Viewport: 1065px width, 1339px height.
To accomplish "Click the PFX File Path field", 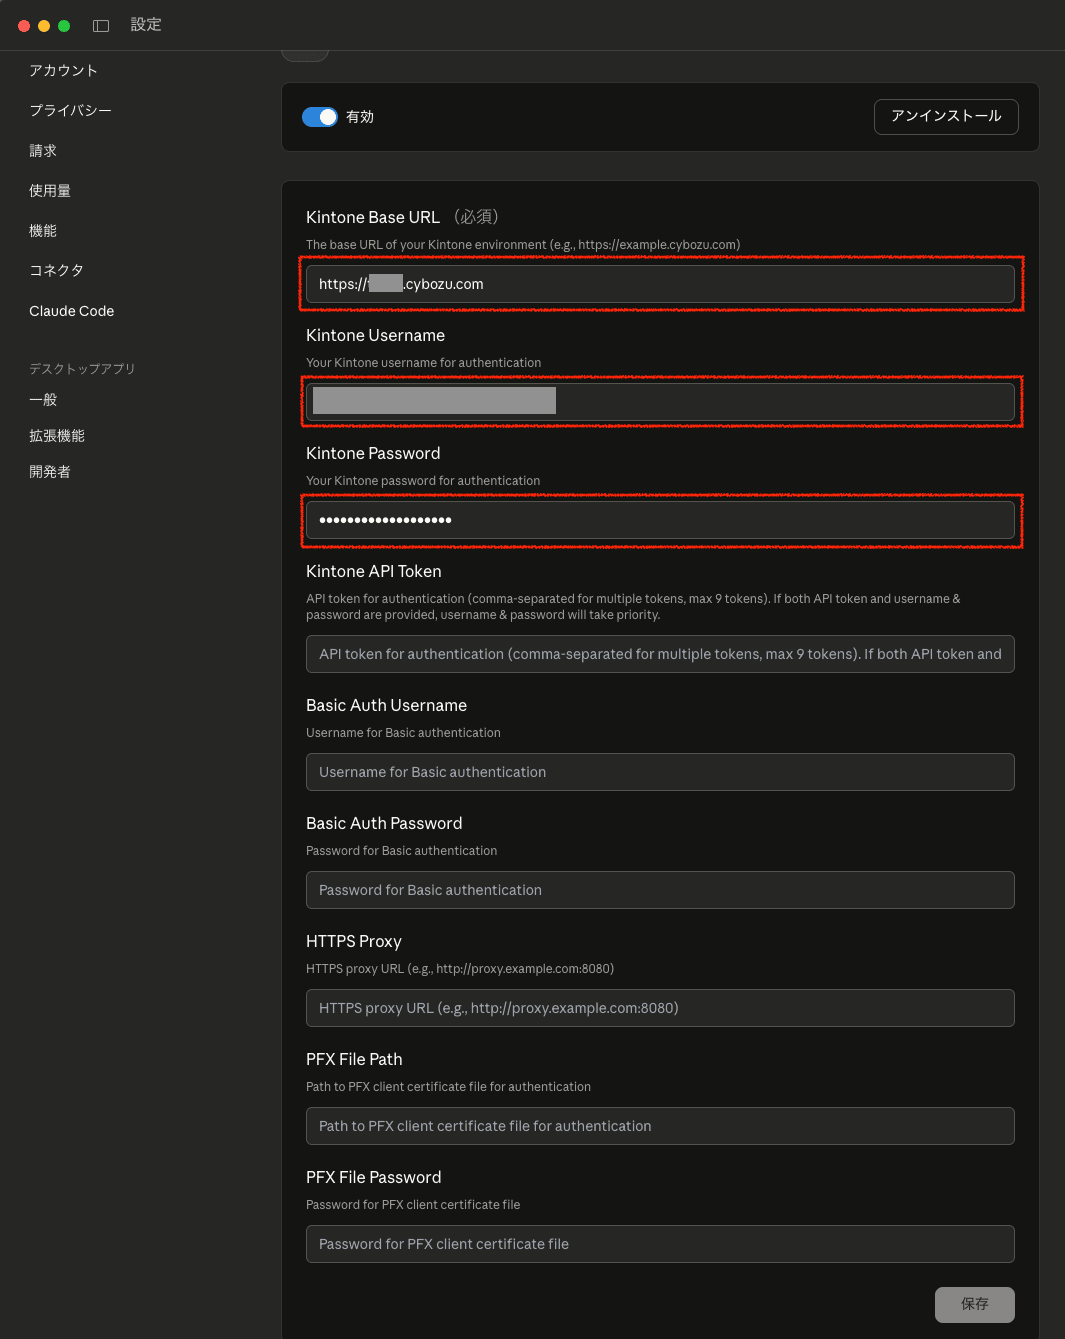I will (x=660, y=1126).
